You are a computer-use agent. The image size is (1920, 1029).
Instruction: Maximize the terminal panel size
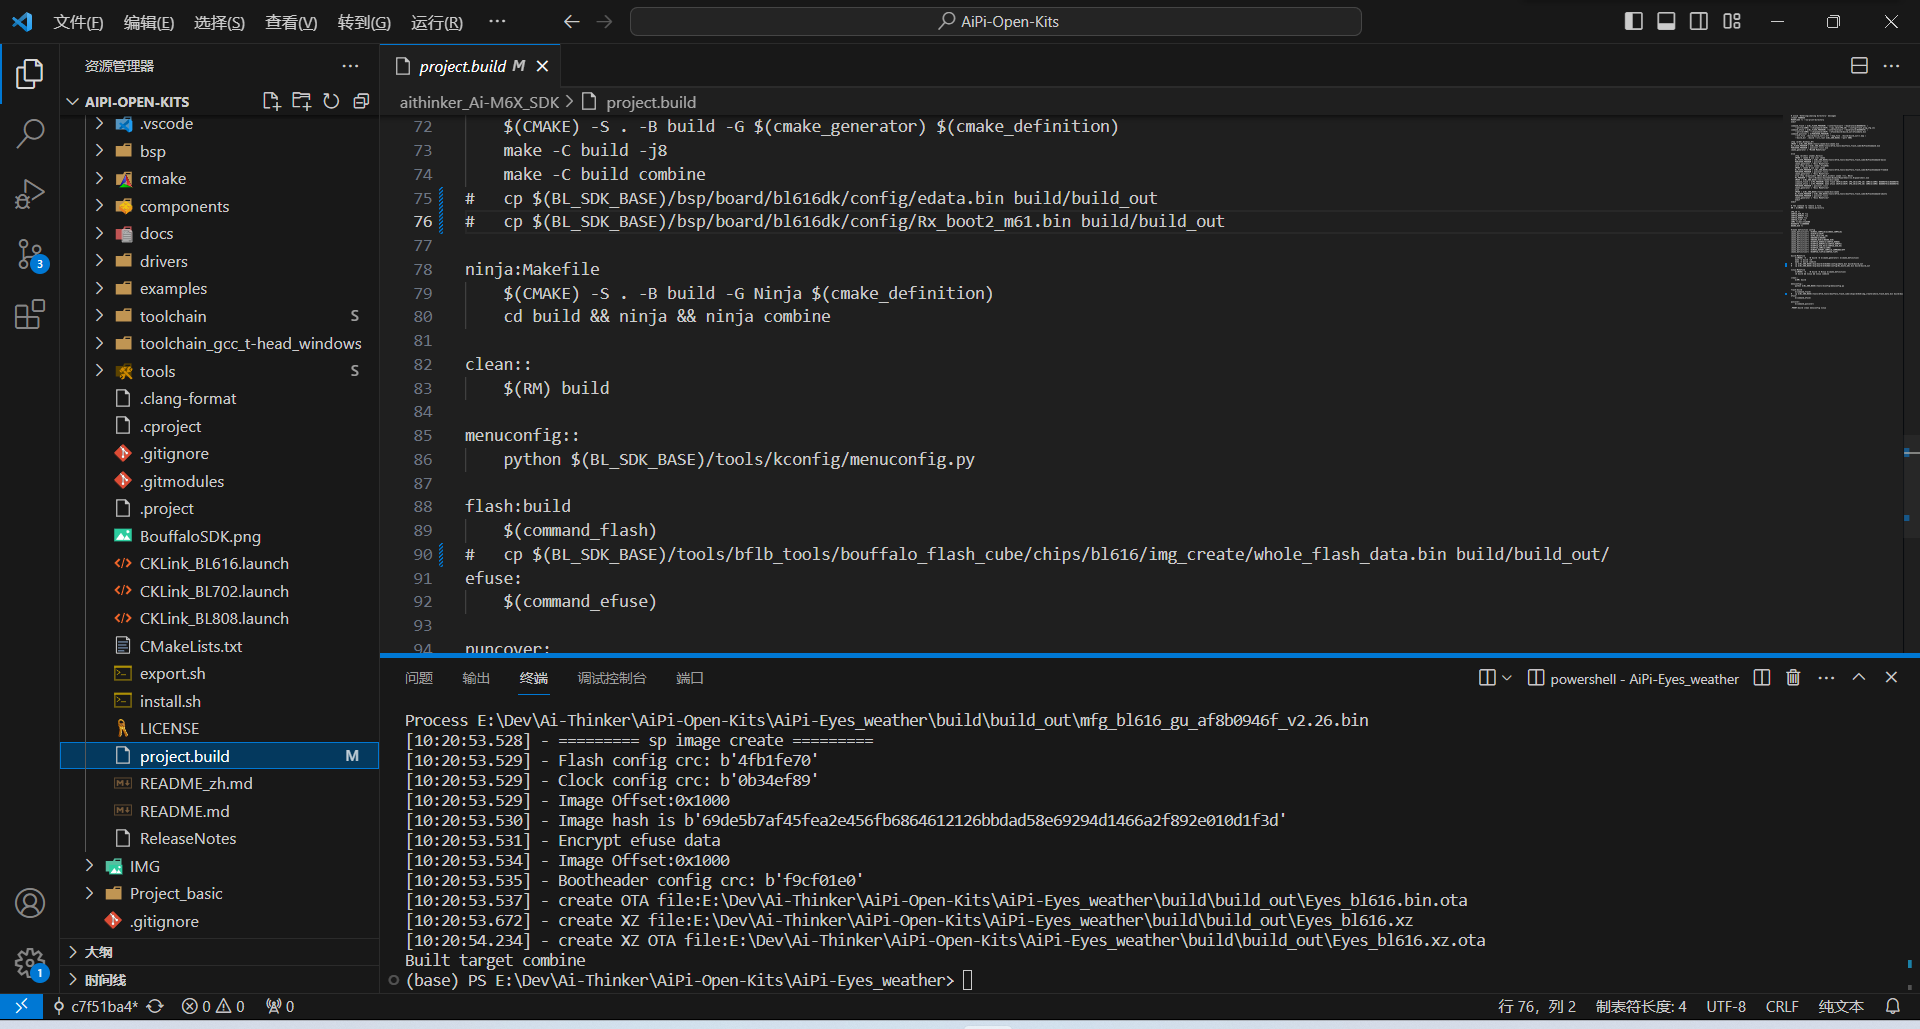point(1859,678)
